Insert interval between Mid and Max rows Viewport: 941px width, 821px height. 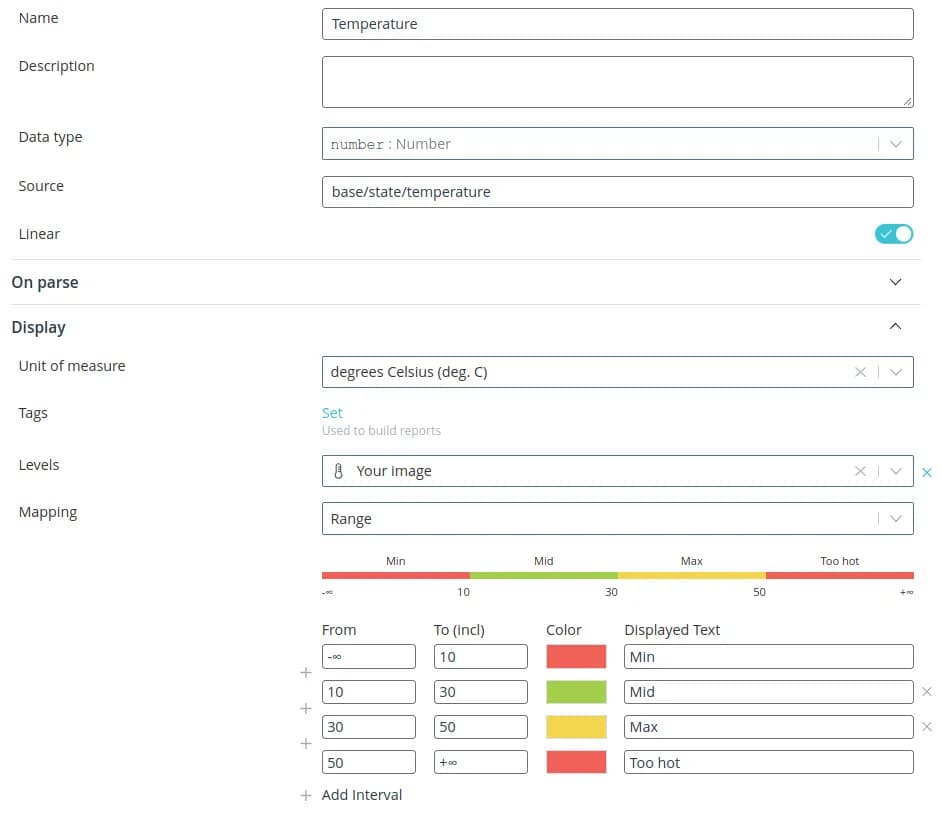pyautogui.click(x=306, y=709)
